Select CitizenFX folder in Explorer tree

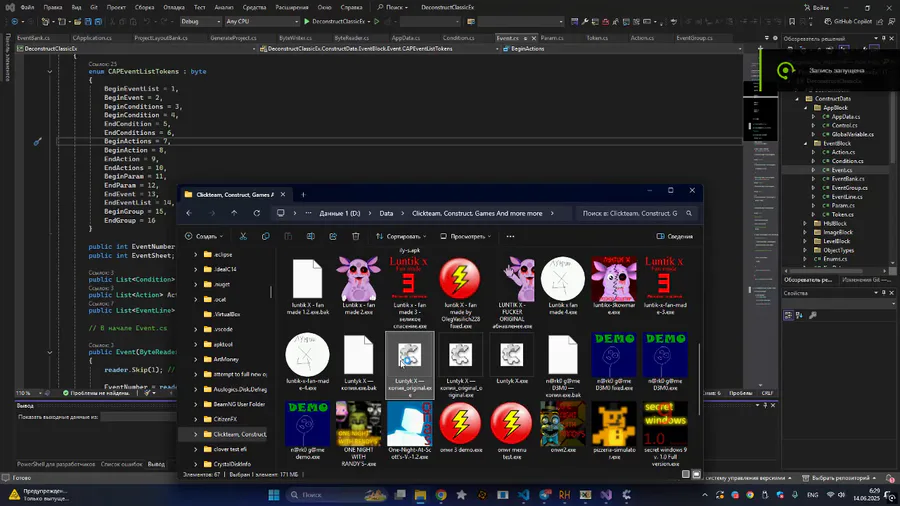tap(224, 419)
